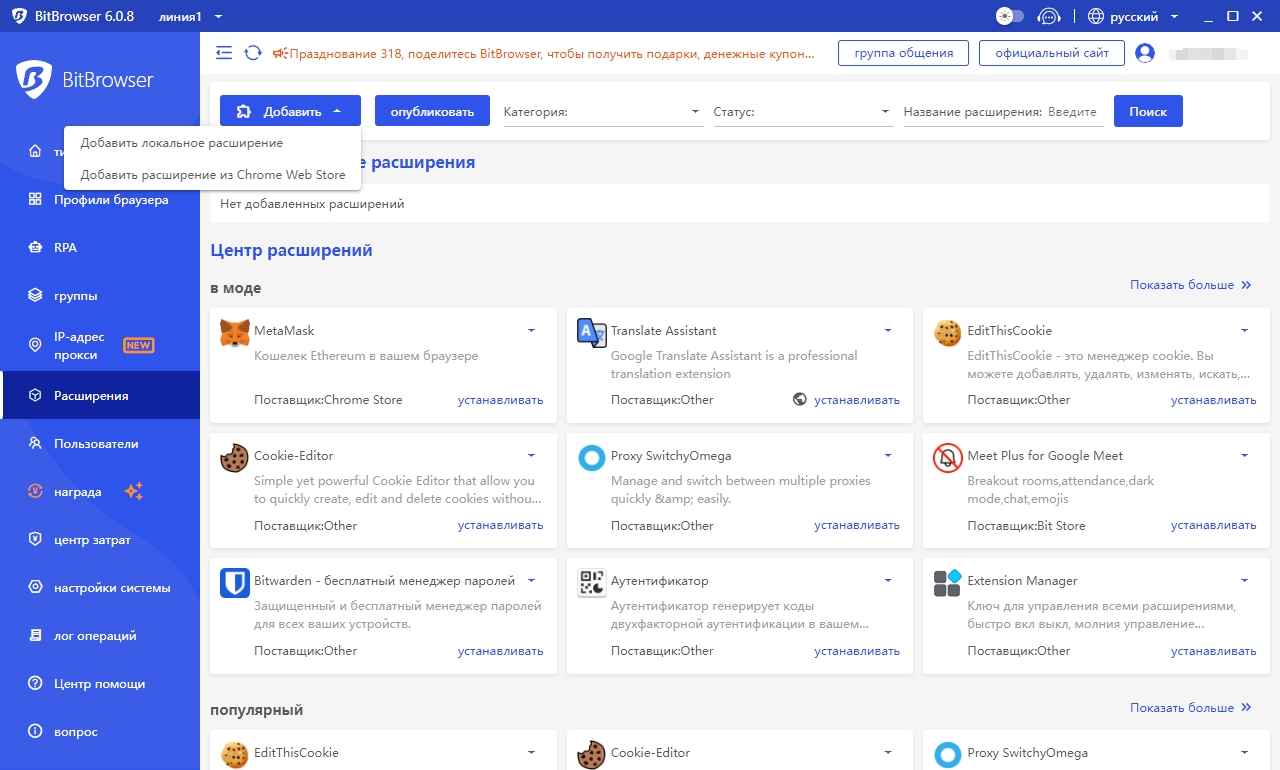Choose Добавить расширение из Chrome Web Store
This screenshot has height=770, width=1280.
click(x=212, y=175)
